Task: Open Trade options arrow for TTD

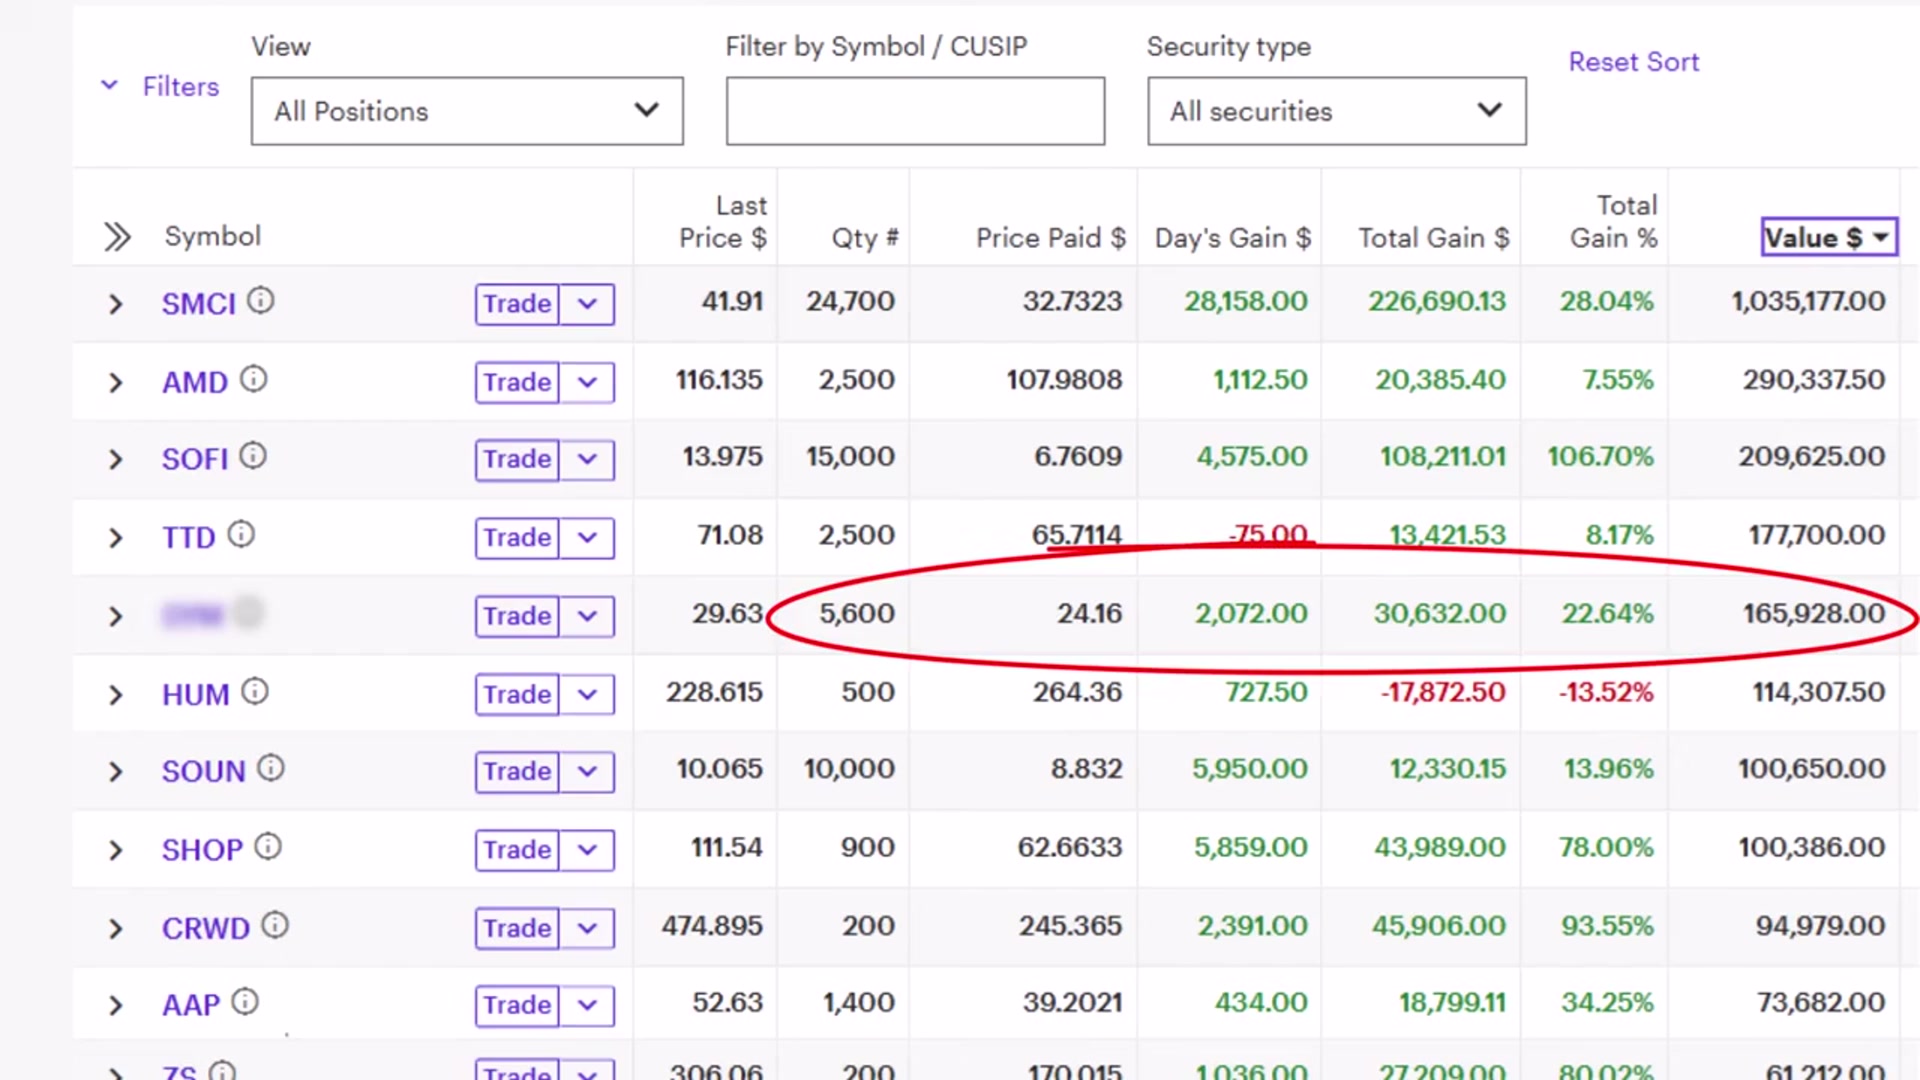Action: (x=587, y=538)
